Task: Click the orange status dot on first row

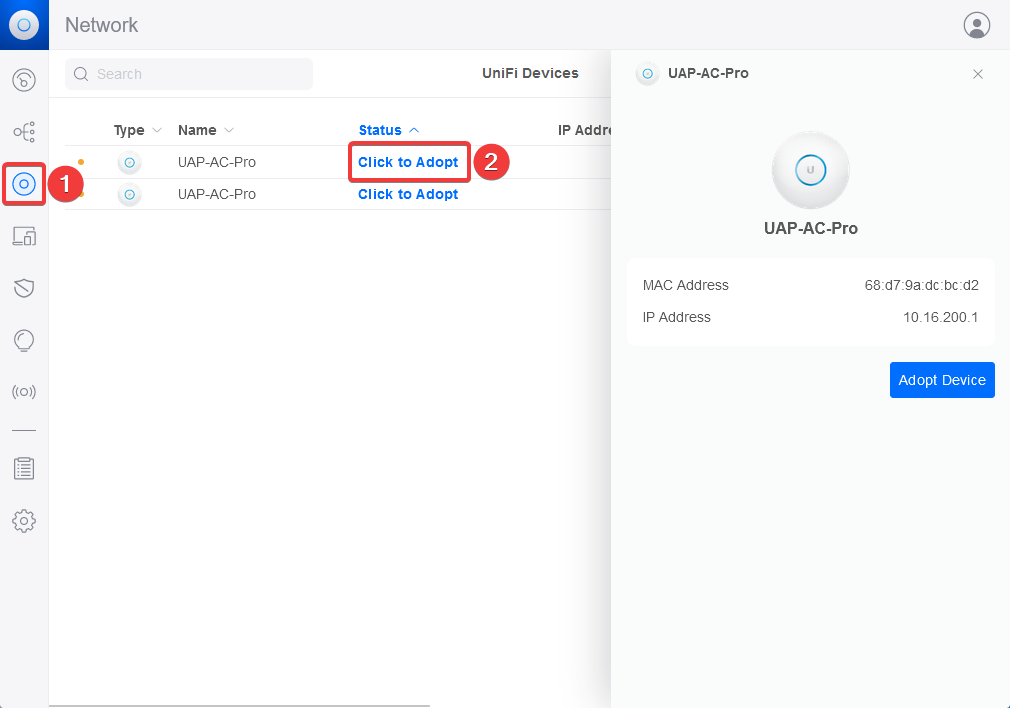Action: (81, 162)
